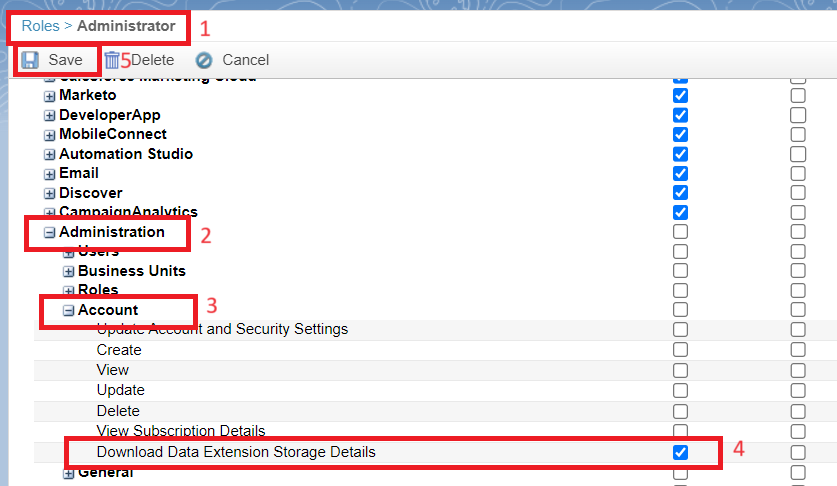The height and width of the screenshot is (486, 837).
Task: Check the Administration deny checkbox
Action: [798, 232]
